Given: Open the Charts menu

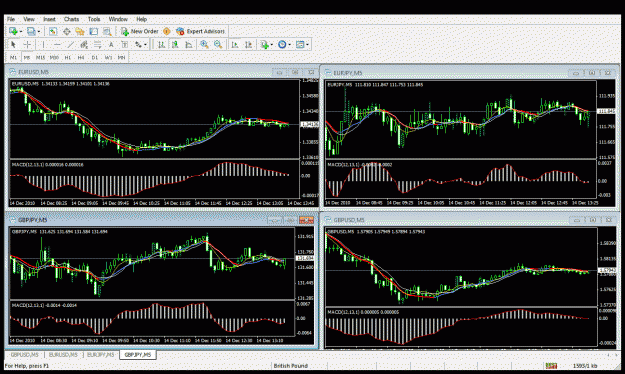Looking at the screenshot, I should (71, 19).
